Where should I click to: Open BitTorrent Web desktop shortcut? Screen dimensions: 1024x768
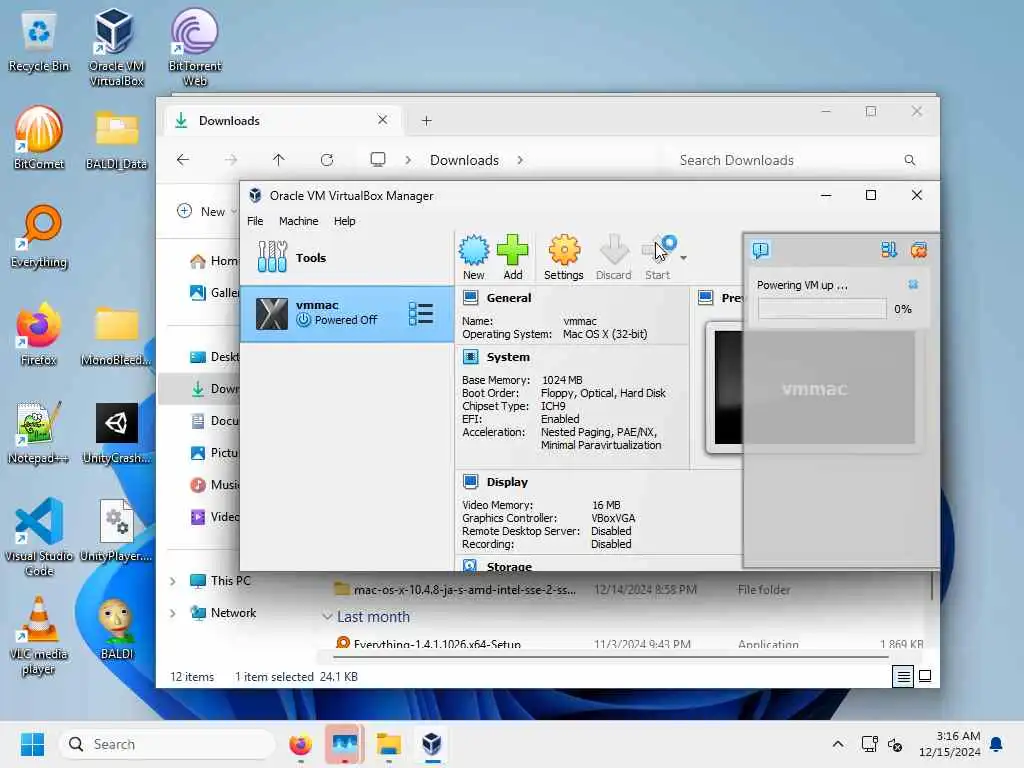coord(195,48)
